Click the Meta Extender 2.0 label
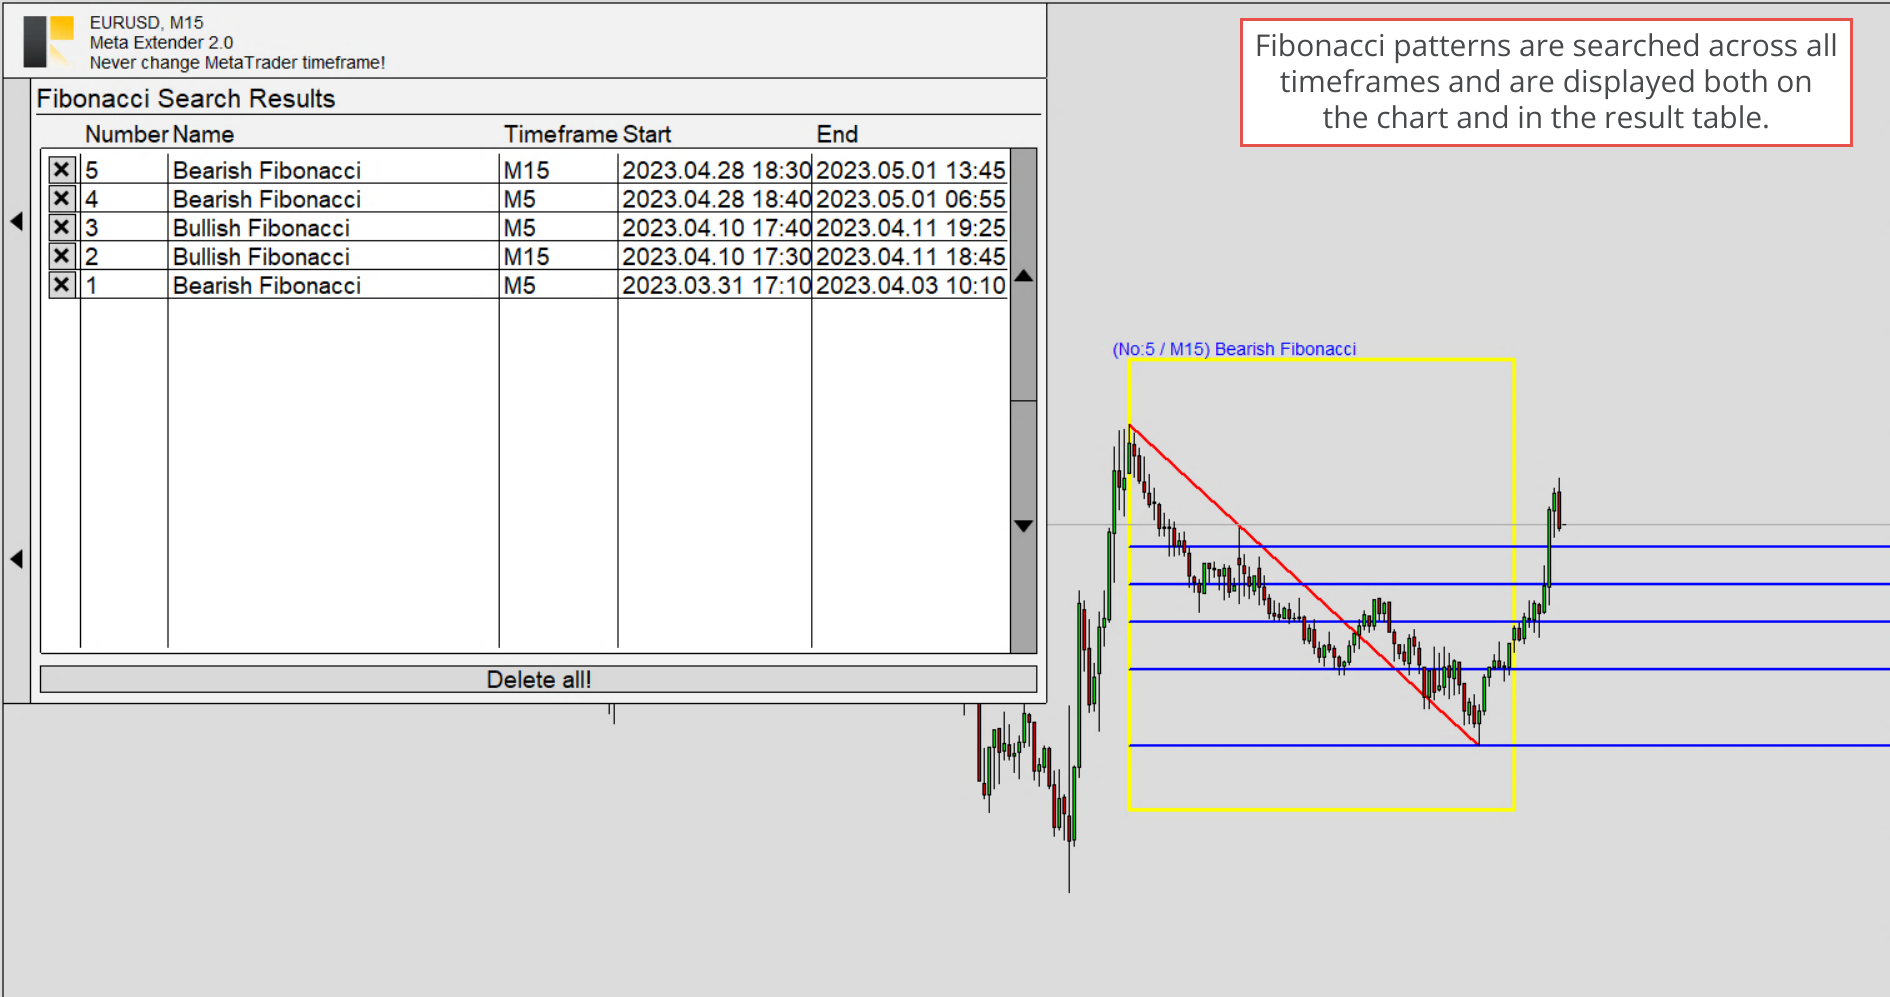This screenshot has height=997, width=1890. coord(161,42)
